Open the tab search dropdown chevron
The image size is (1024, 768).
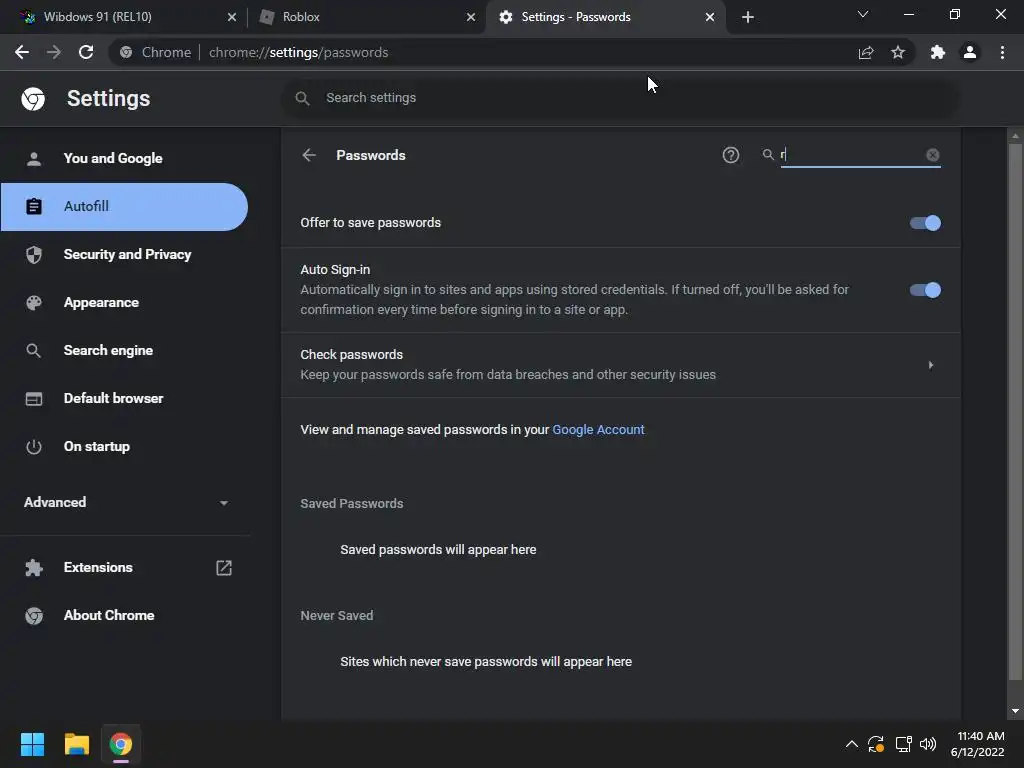pos(863,14)
